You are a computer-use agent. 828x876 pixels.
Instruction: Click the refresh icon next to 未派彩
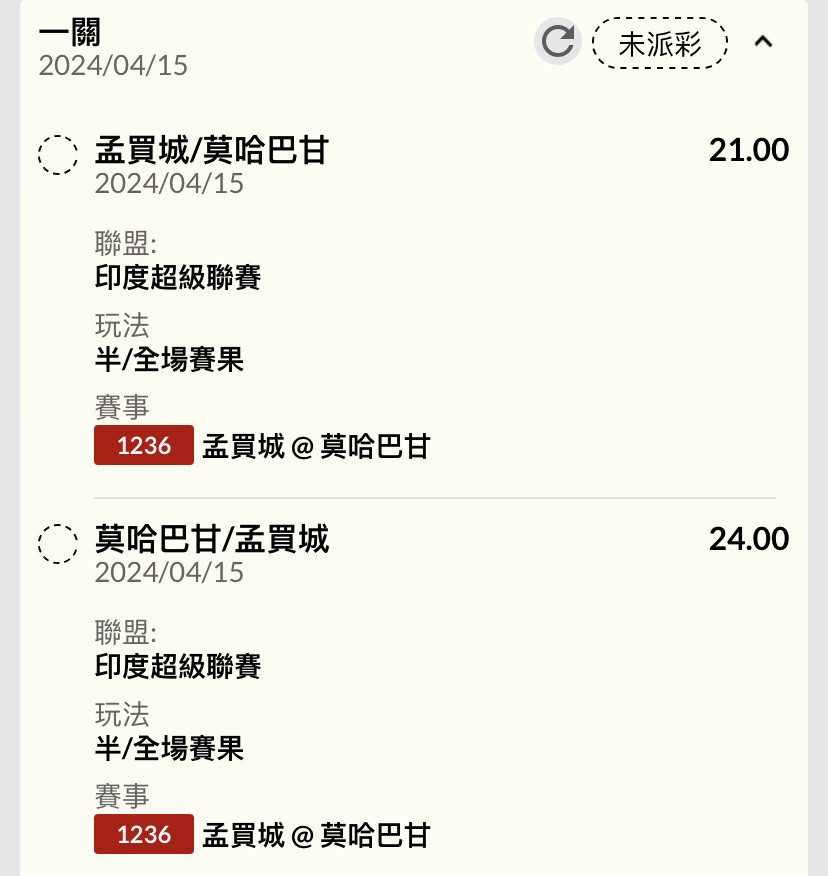[x=558, y=41]
